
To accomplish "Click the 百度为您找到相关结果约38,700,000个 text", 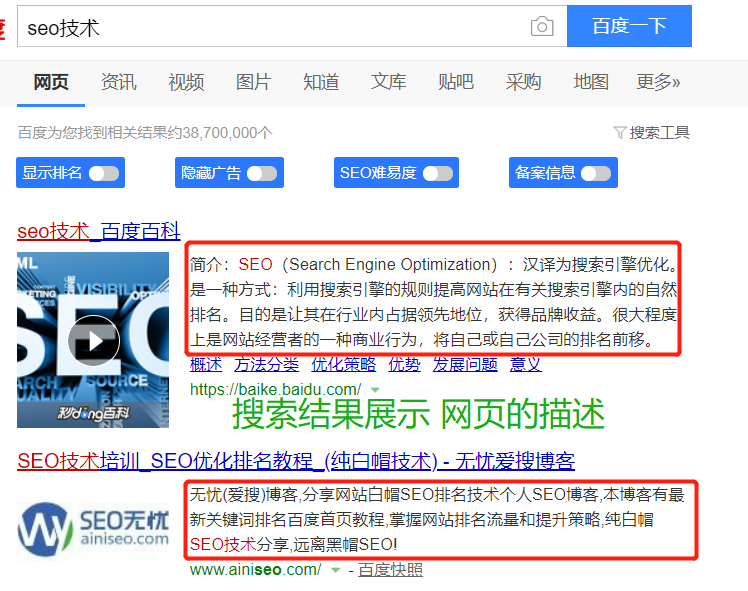I will click(x=145, y=133).
